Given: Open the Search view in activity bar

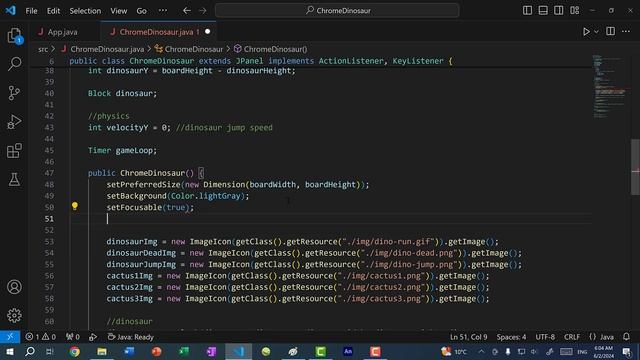Looking at the screenshot, I should click(14, 64).
